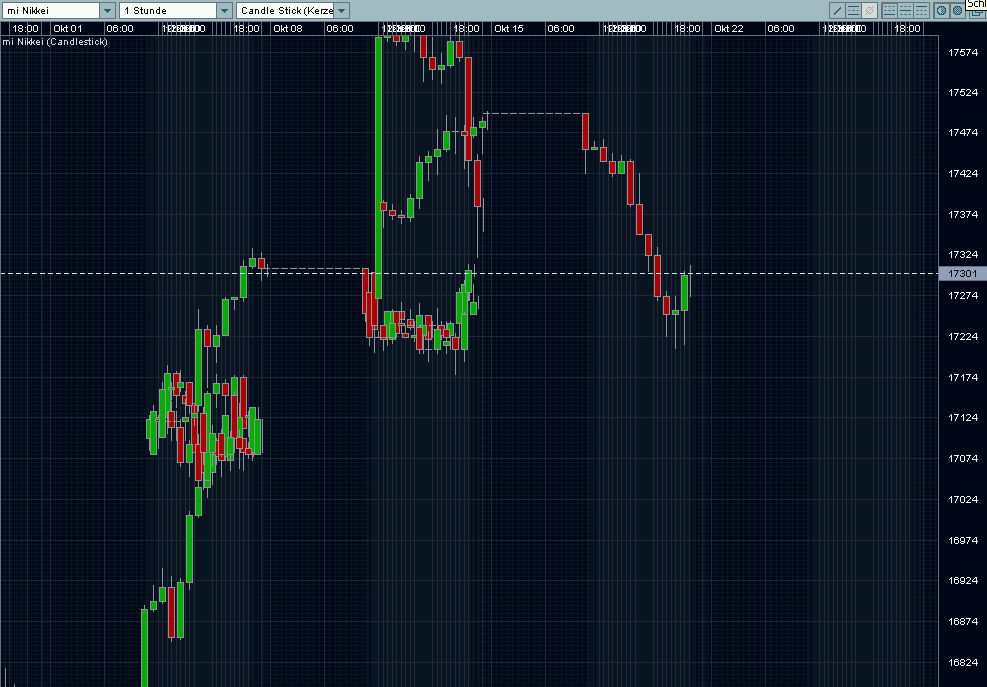Click the Okt 08 date label
Image resolution: width=987 pixels, height=687 pixels.
[x=288, y=28]
